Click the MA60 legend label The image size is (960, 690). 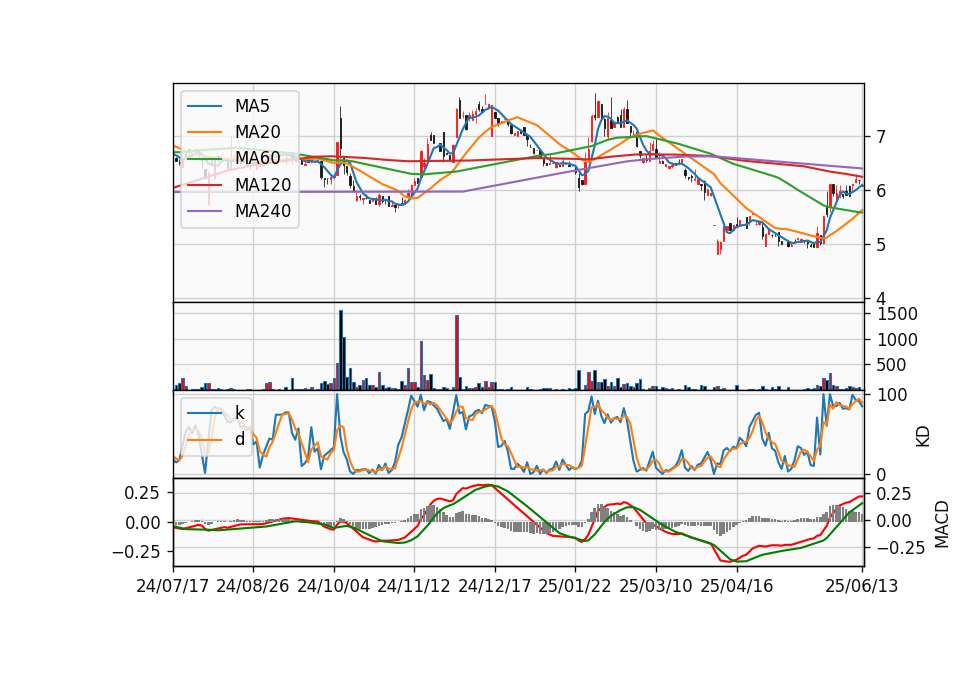[257, 159]
